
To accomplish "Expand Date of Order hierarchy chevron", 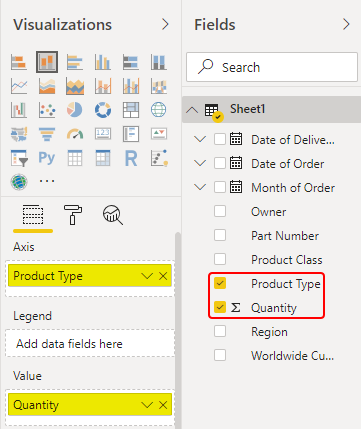I will point(200,163).
